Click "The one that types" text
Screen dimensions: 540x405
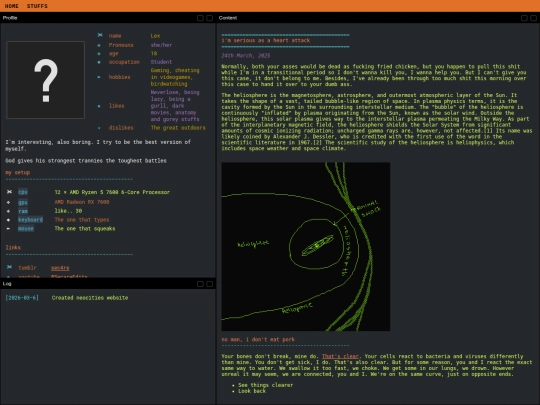(x=82, y=220)
